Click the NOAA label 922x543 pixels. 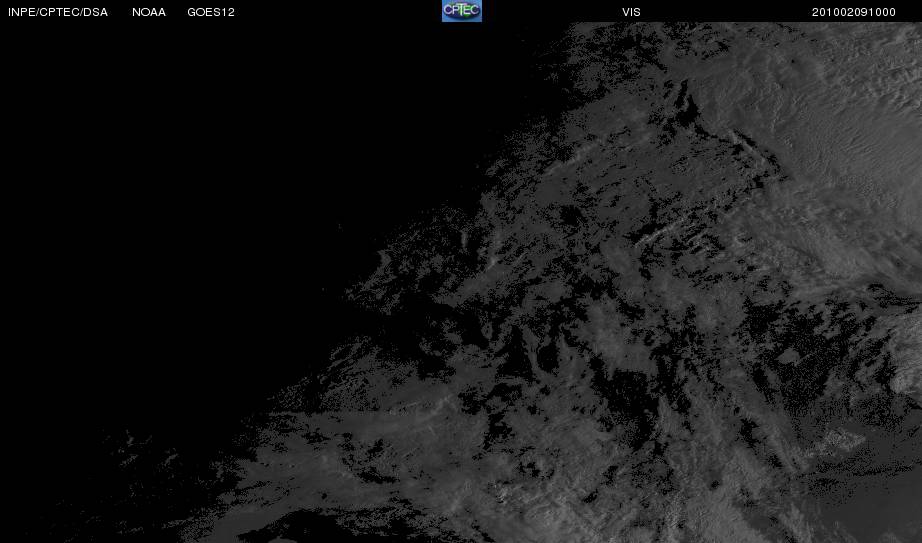click(149, 12)
